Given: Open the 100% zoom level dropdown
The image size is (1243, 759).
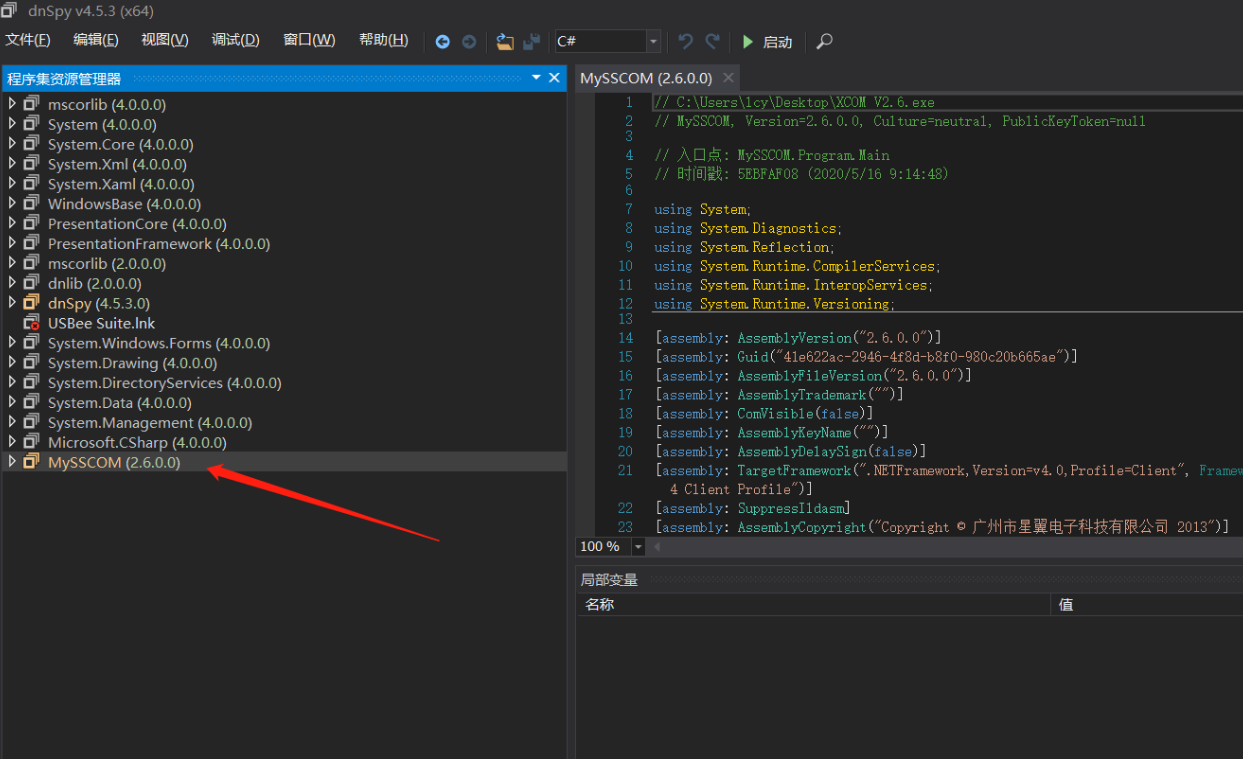Looking at the screenshot, I should (x=637, y=546).
